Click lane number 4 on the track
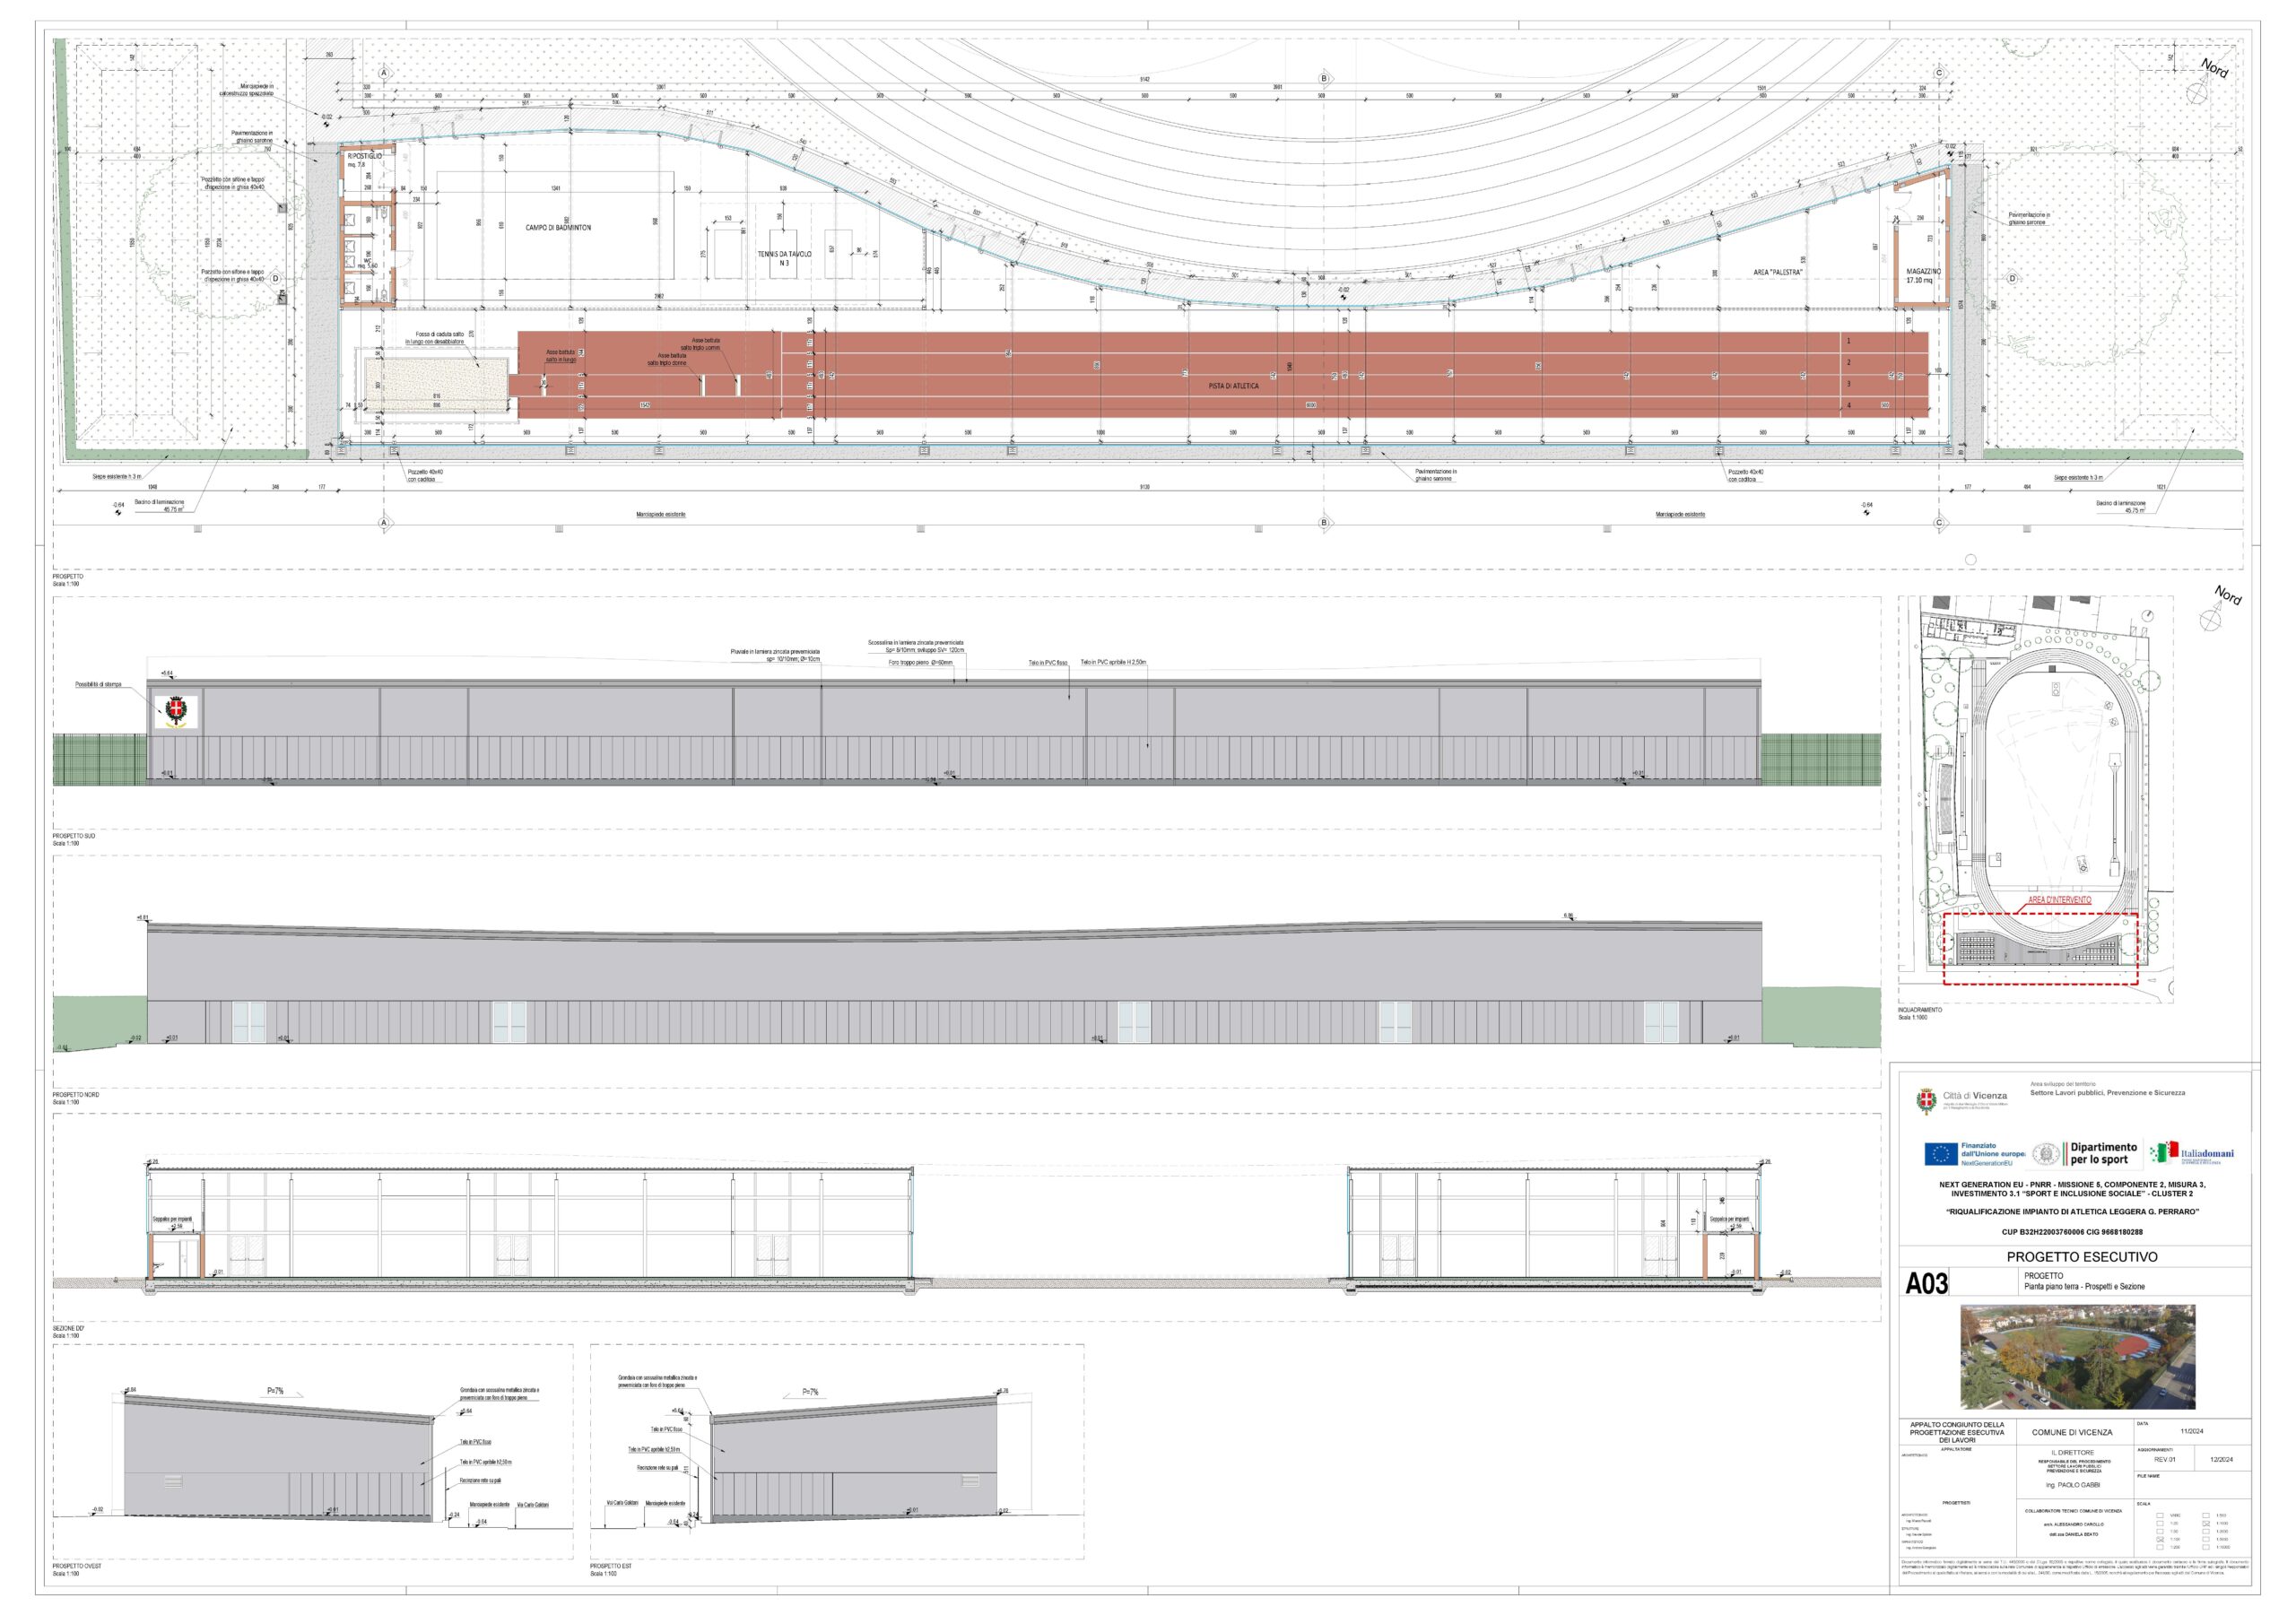Viewport: 2296px width, 1615px height. 1848,405
